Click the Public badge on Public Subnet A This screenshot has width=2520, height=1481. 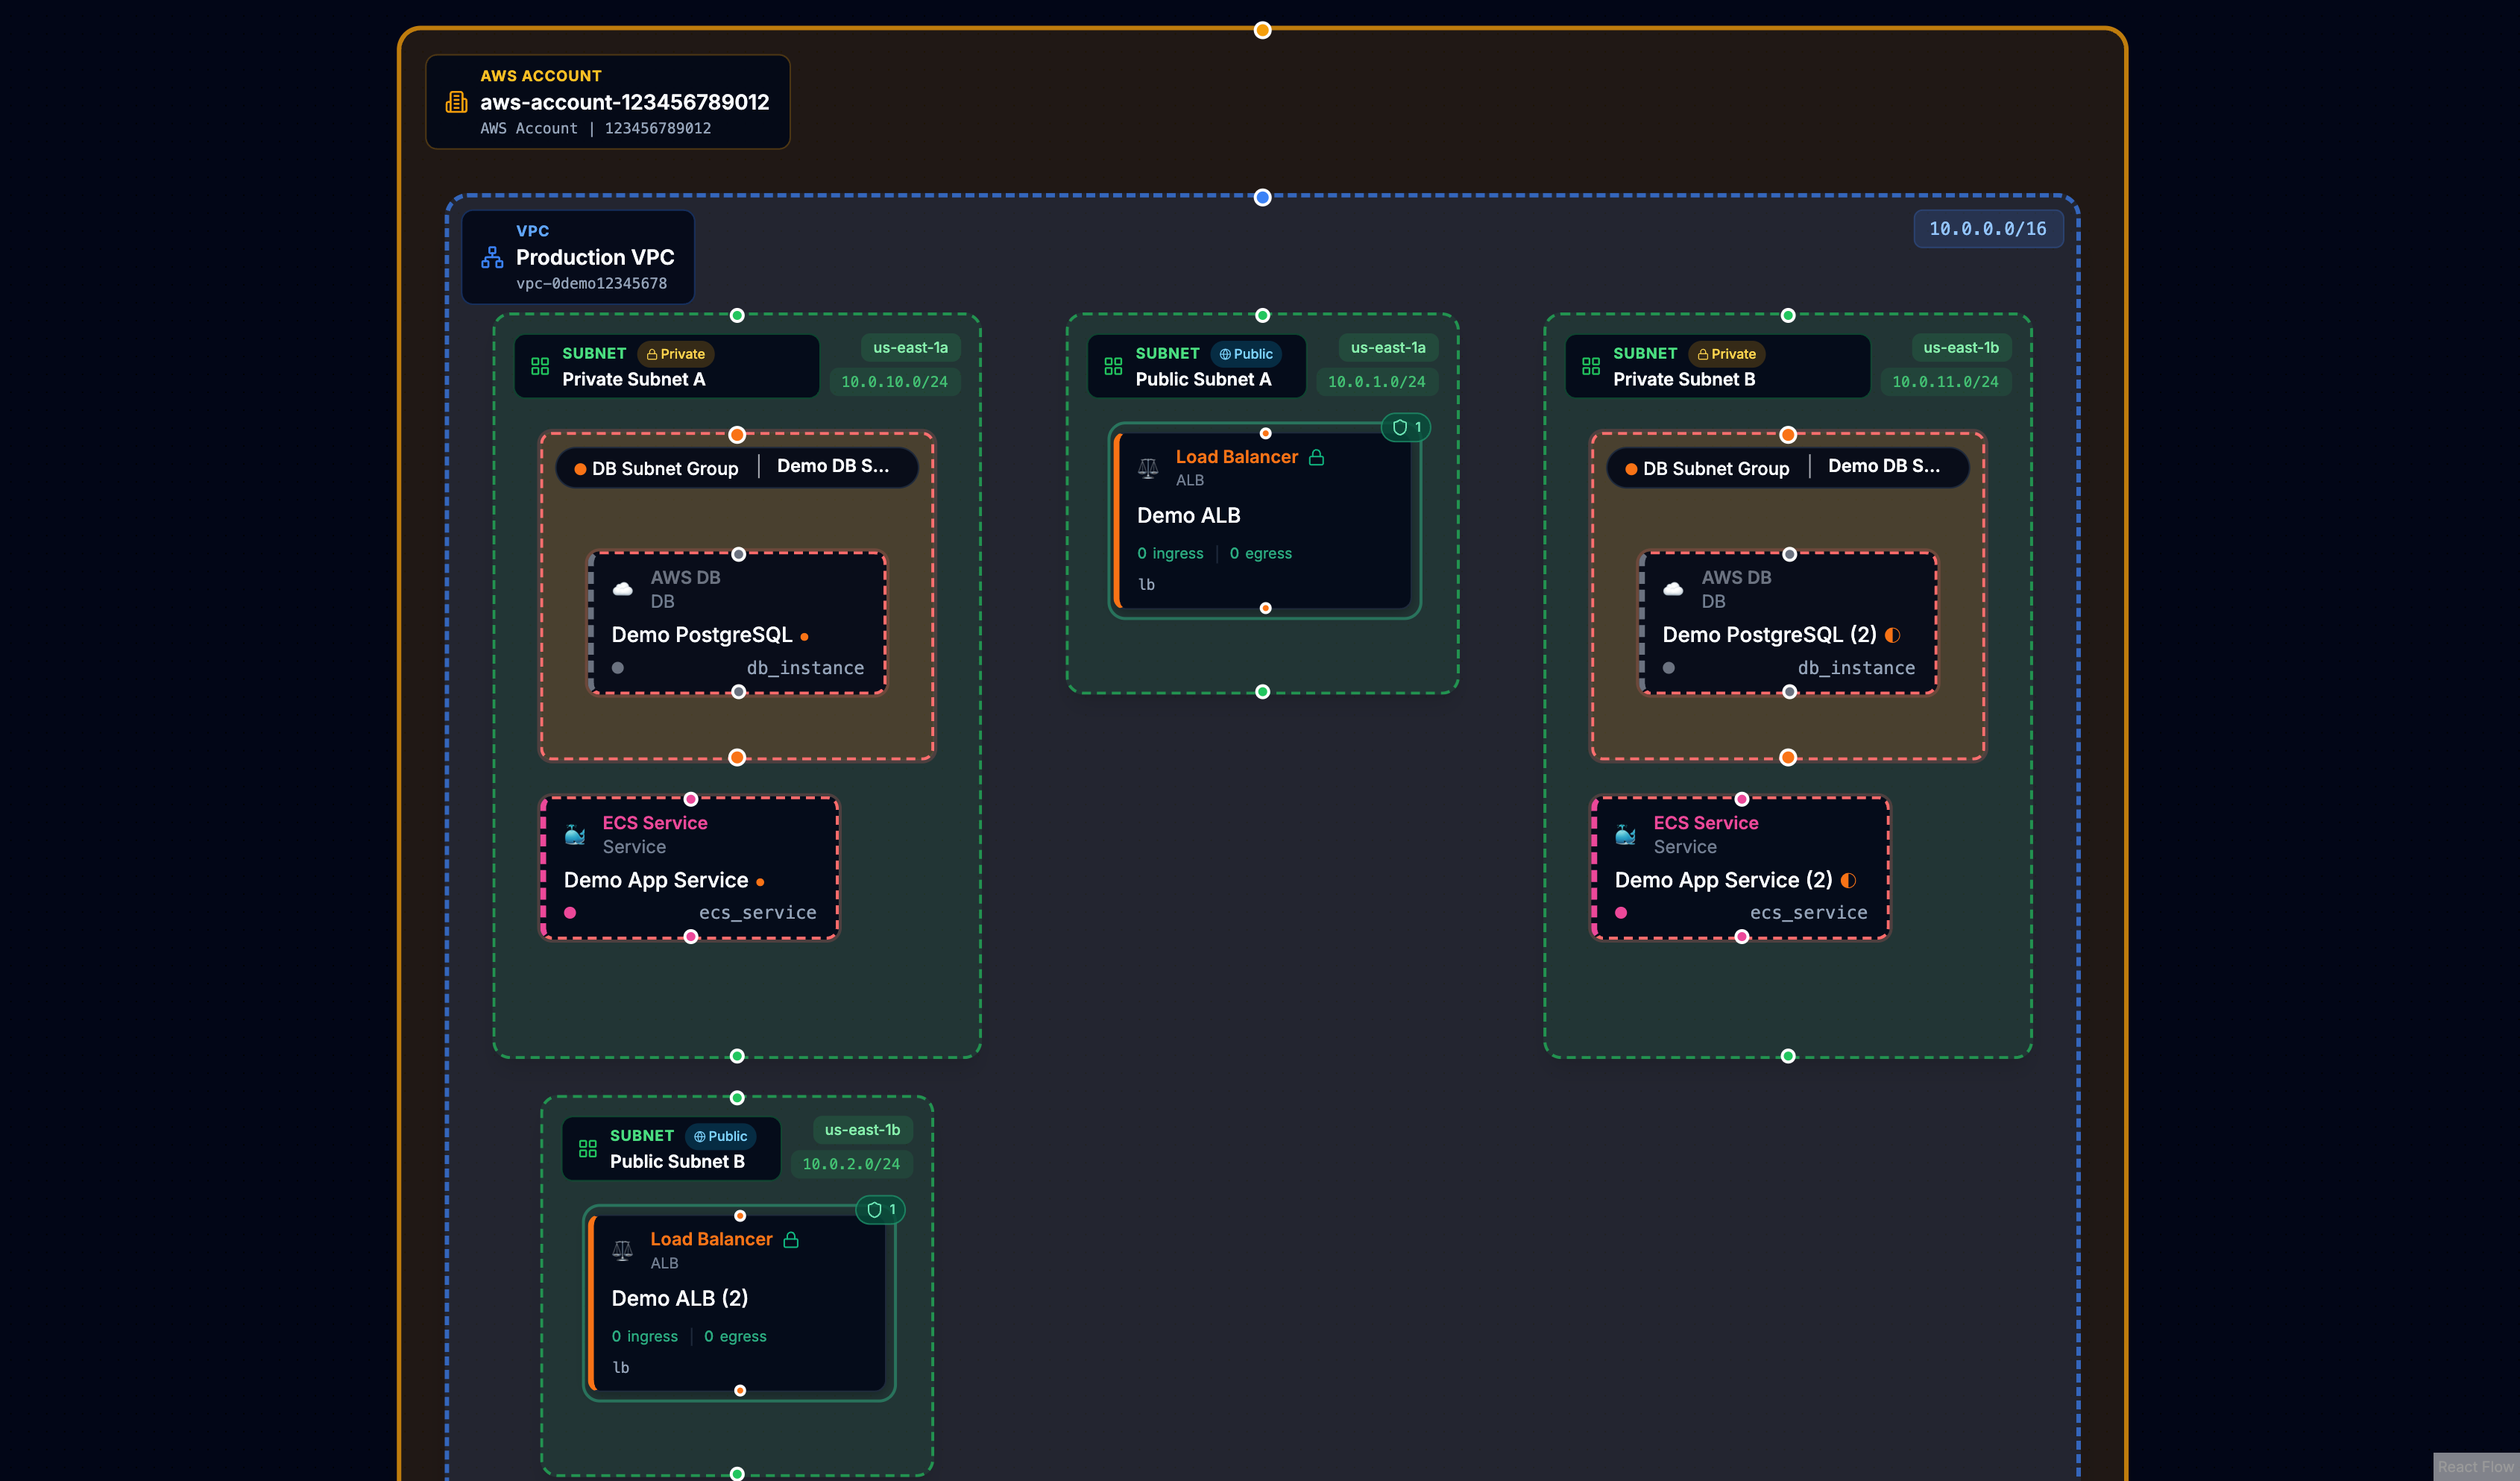(x=1246, y=354)
